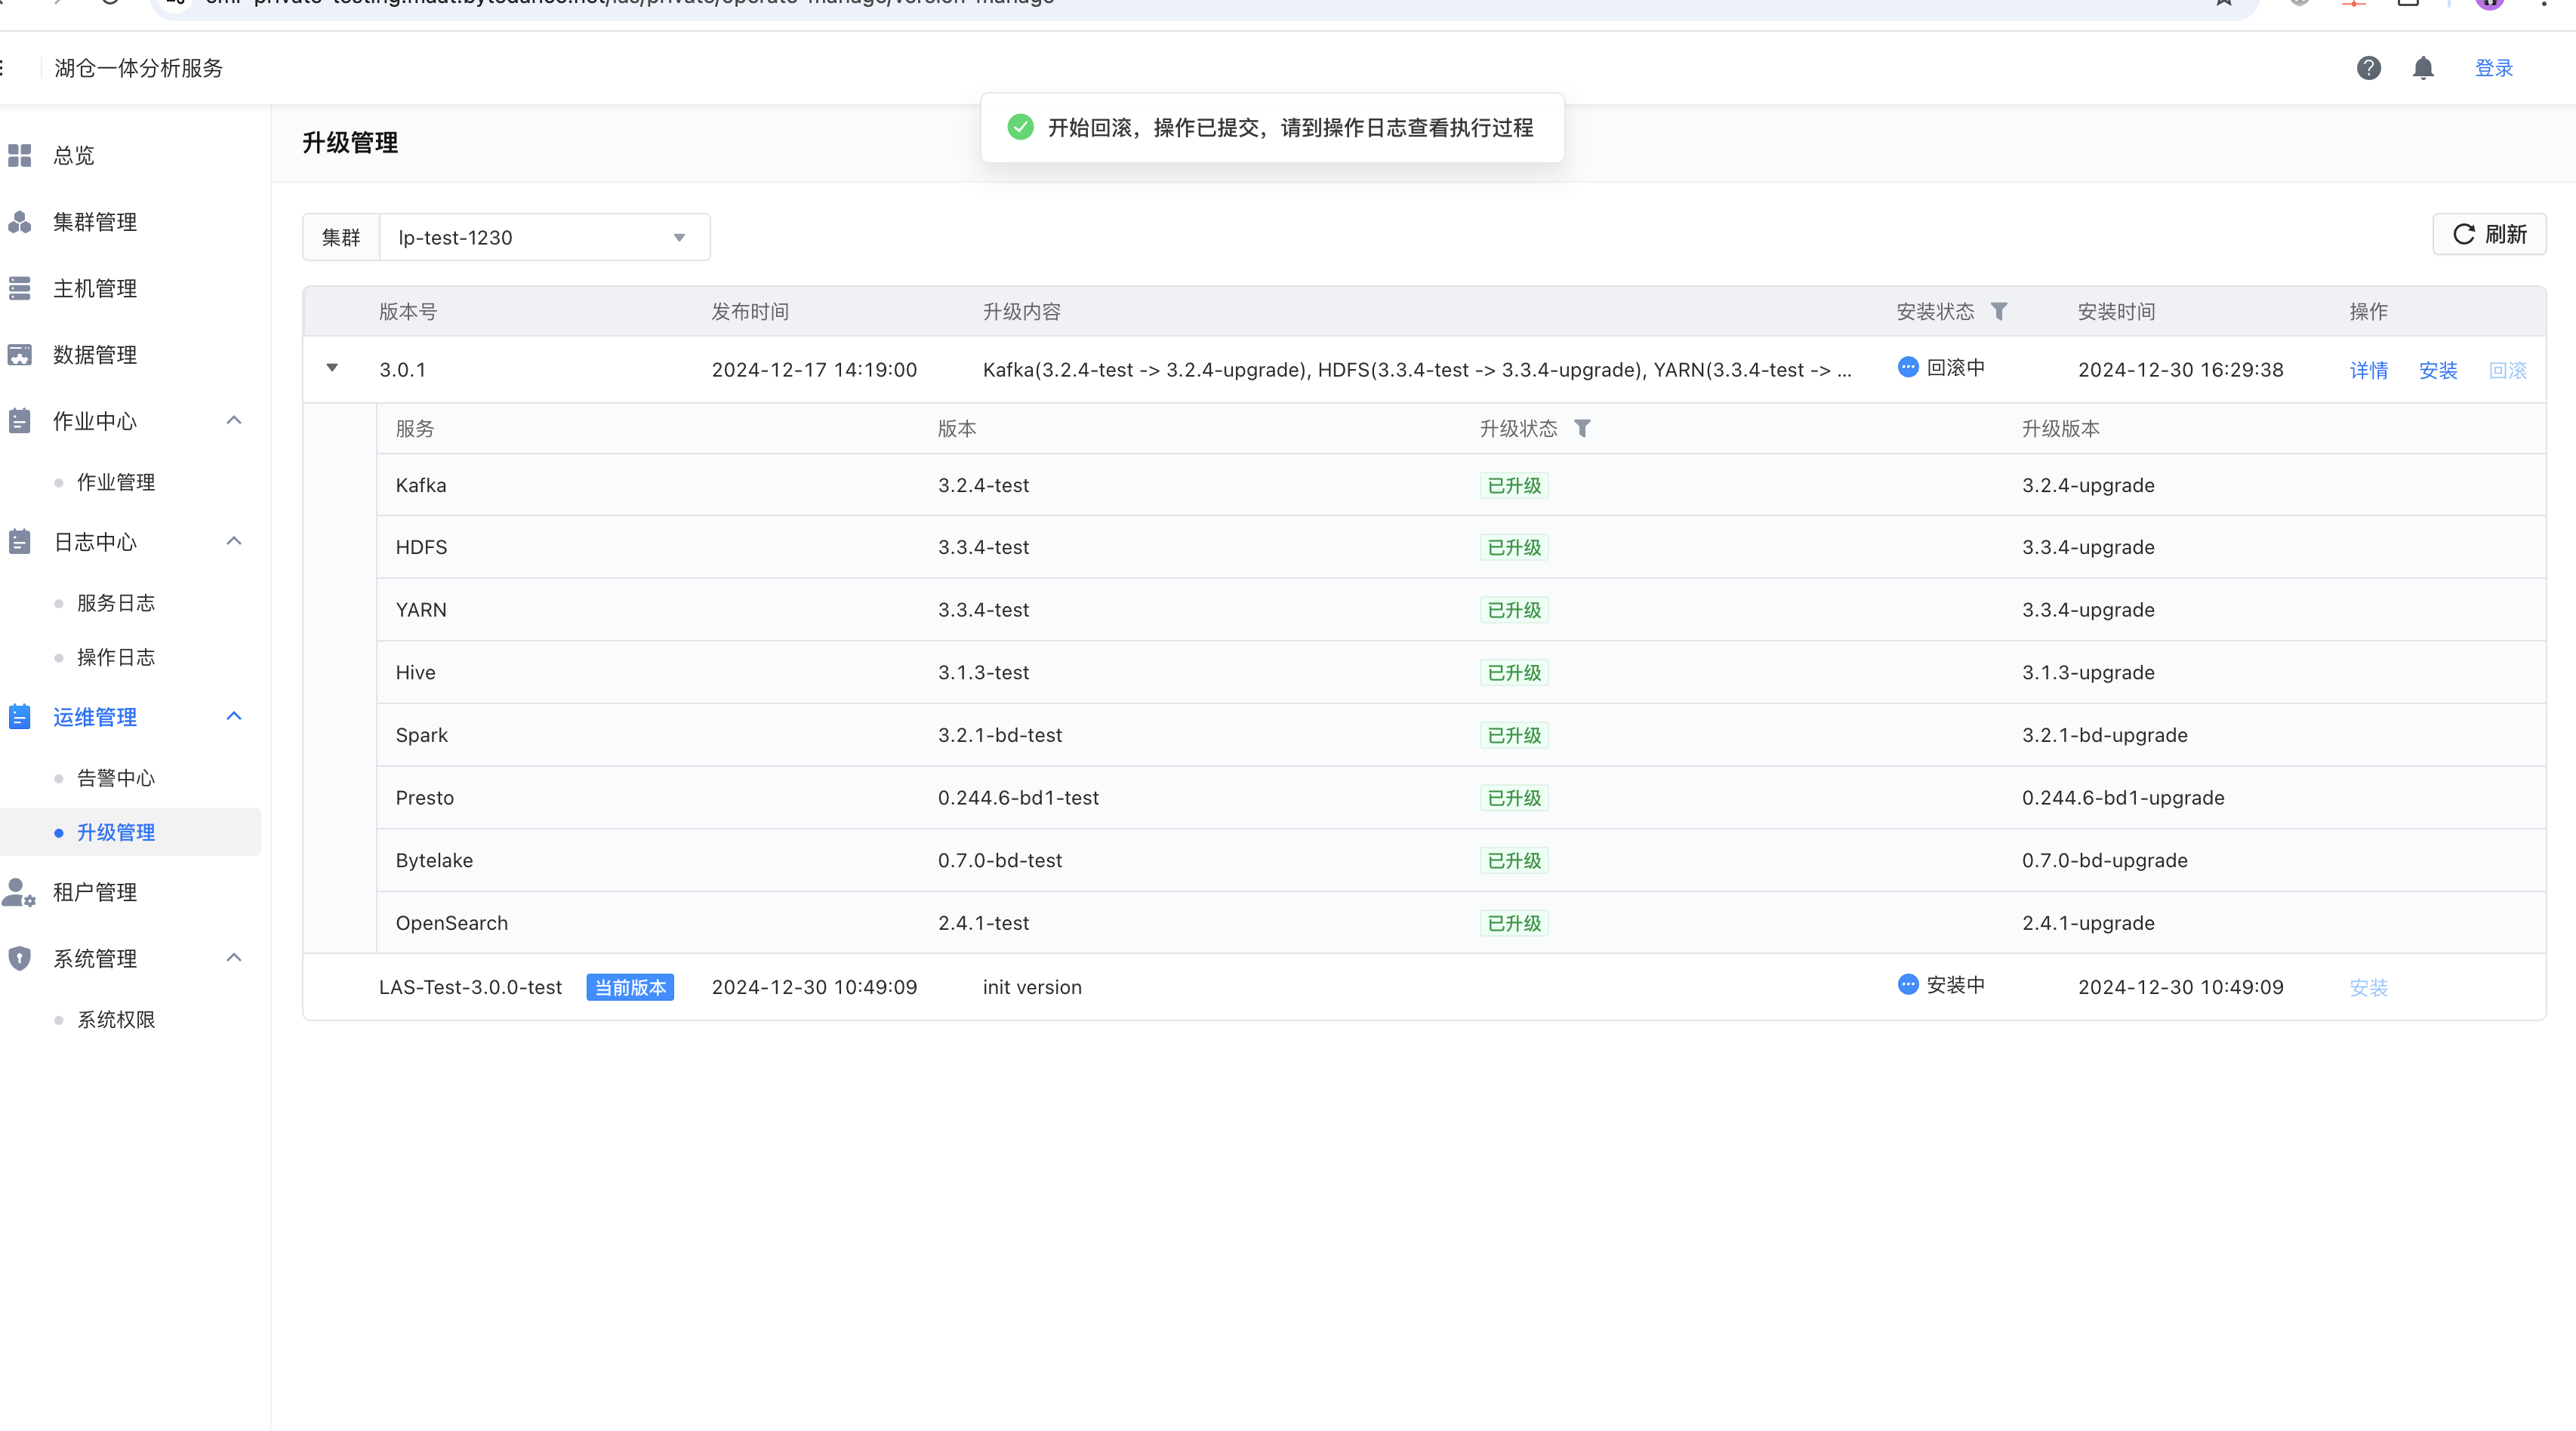Click 安装 for LAS-Test-3.0.0-test row
Viewport: 2576px width, 1431px height.
point(2368,988)
